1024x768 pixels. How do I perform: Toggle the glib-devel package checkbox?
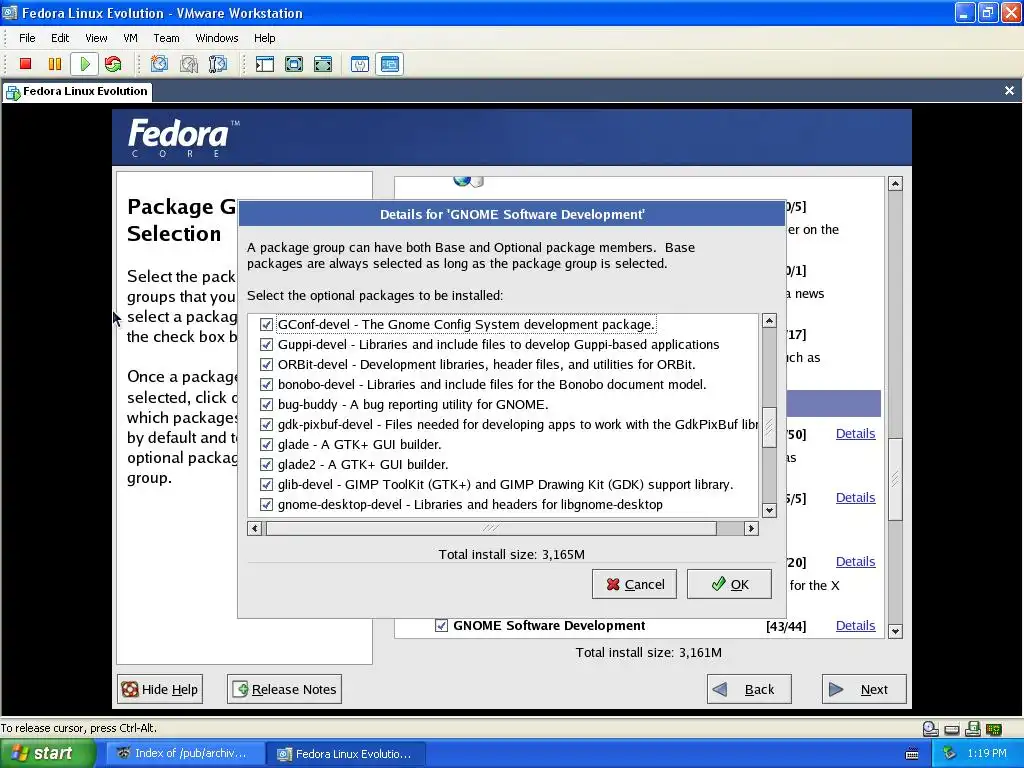pyautogui.click(x=266, y=485)
